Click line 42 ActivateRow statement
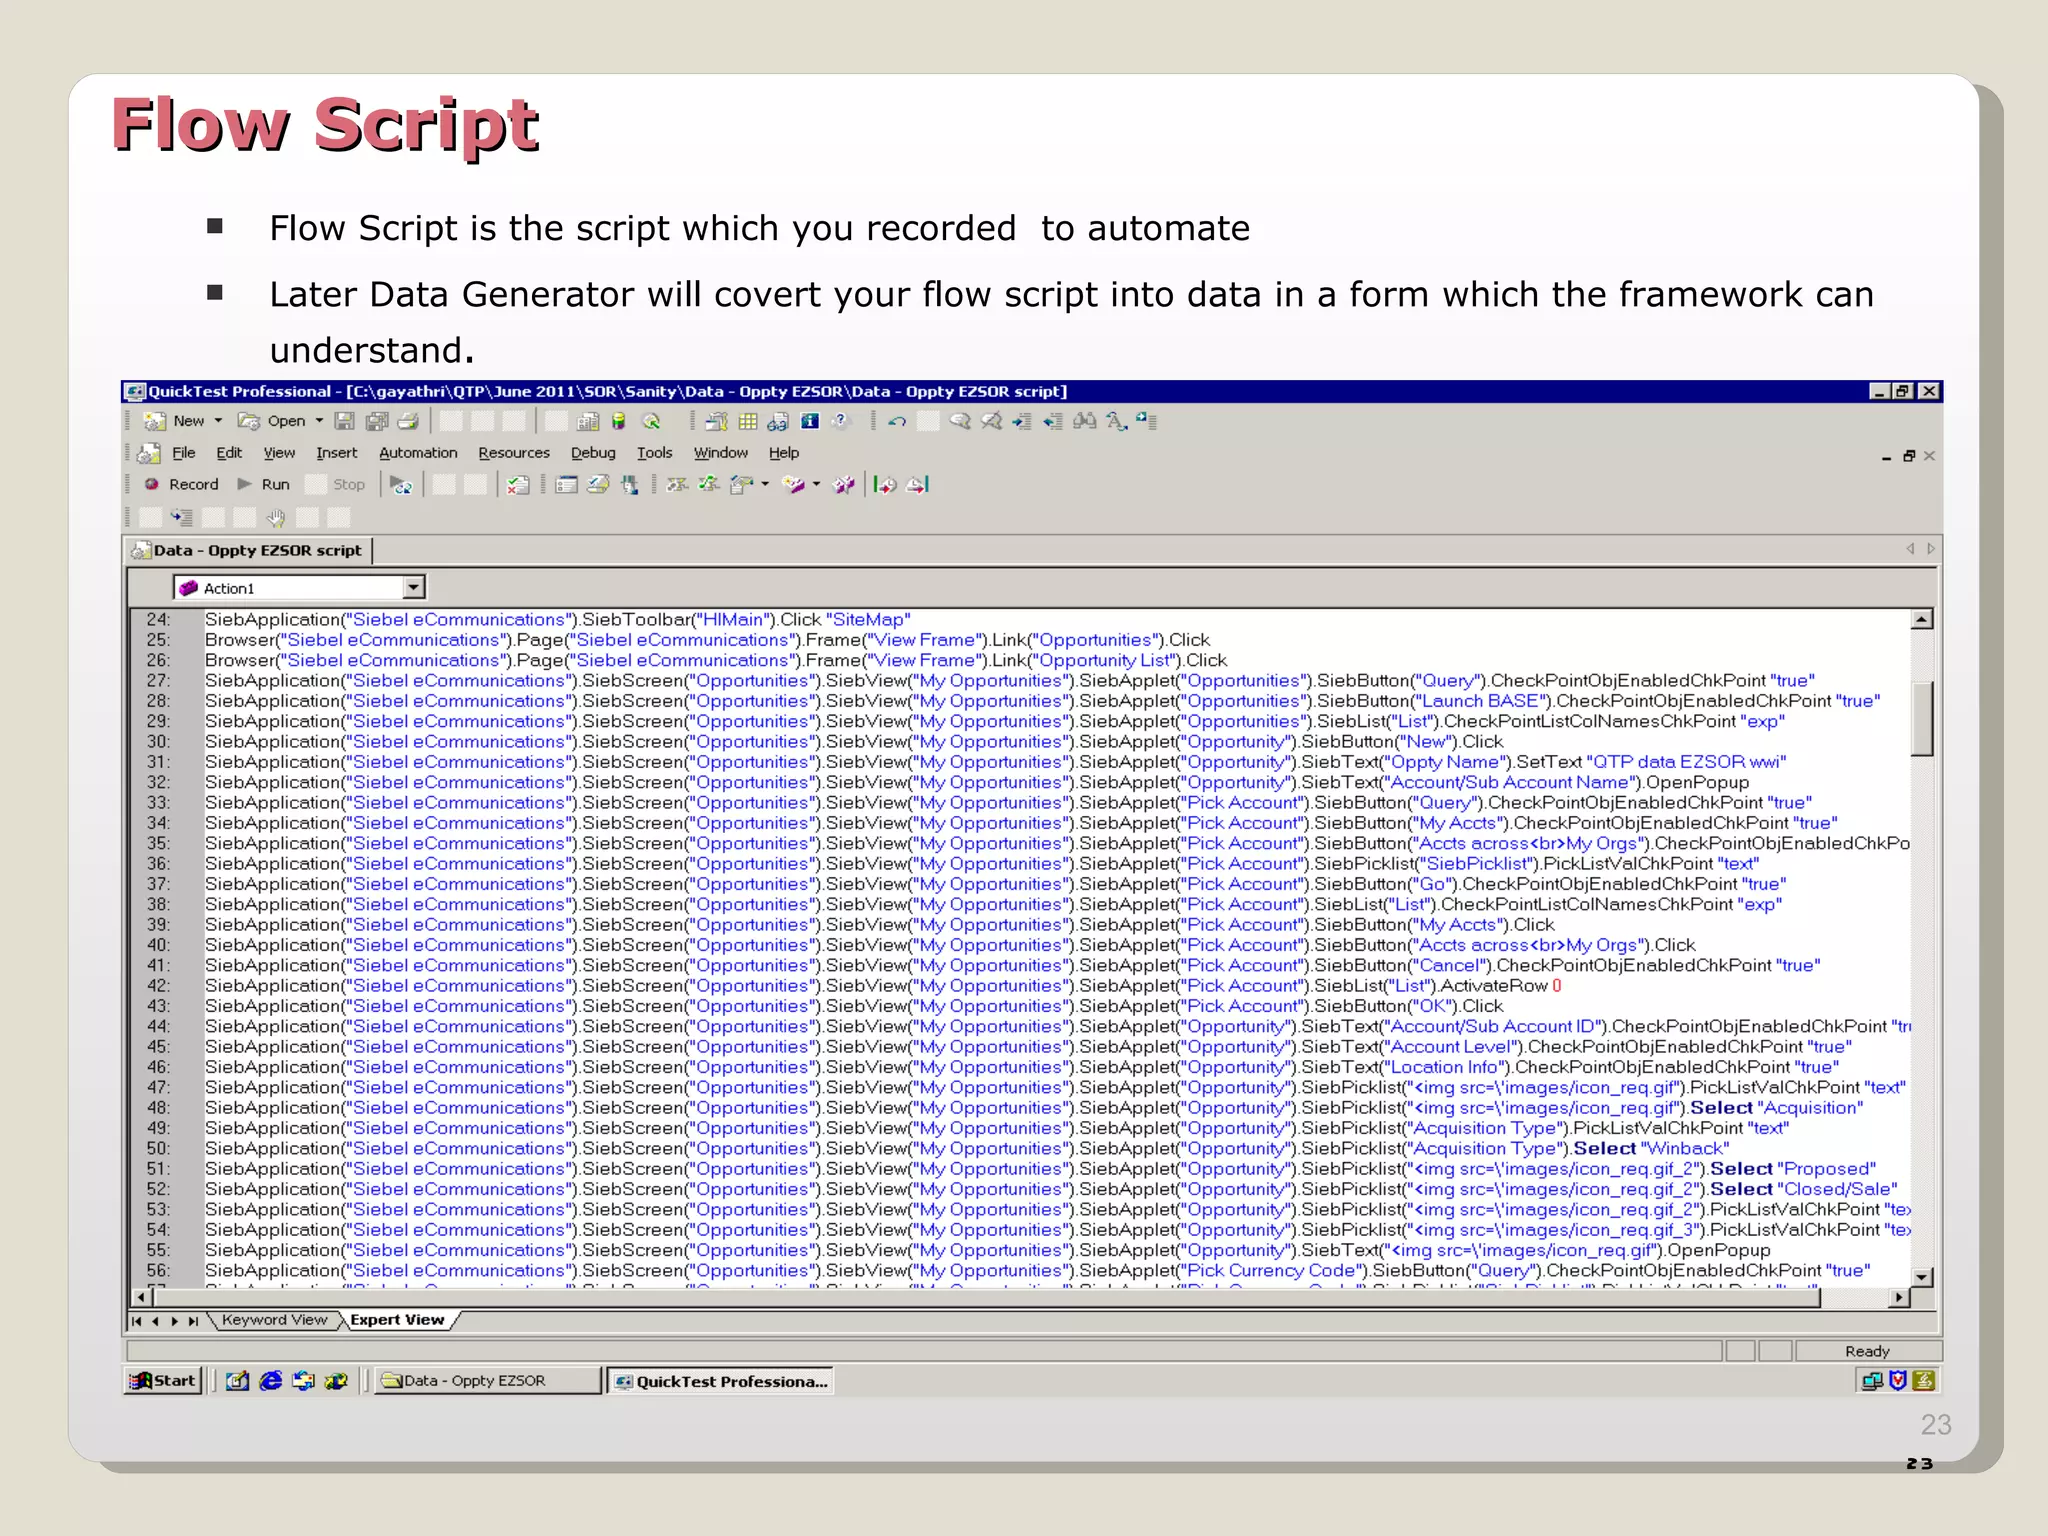The height and width of the screenshot is (1536, 2048). click(883, 986)
